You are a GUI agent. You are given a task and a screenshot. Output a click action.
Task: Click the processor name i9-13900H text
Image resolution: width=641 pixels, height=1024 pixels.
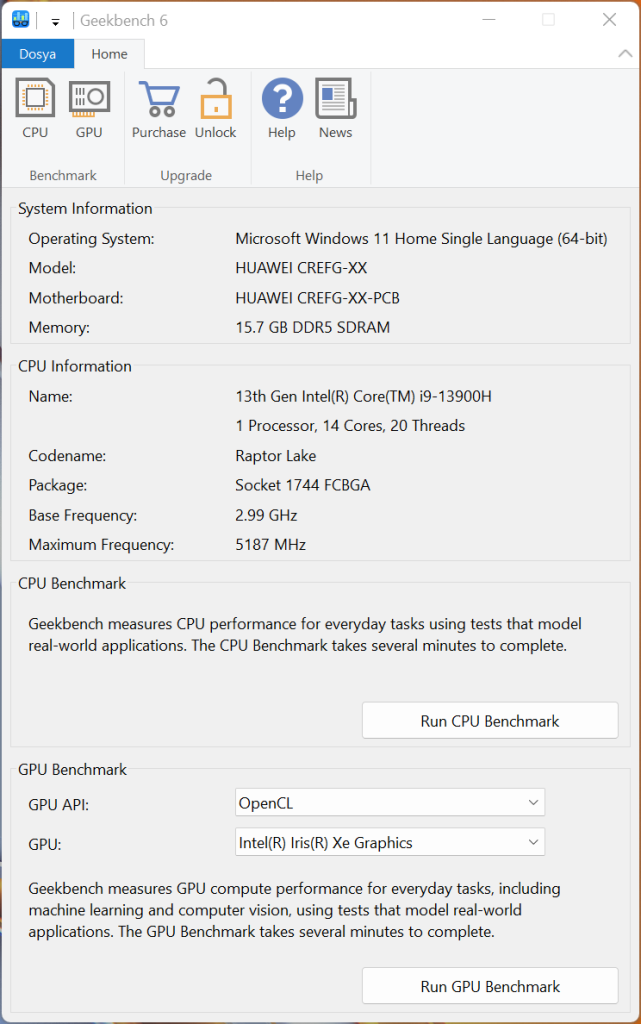click(364, 396)
